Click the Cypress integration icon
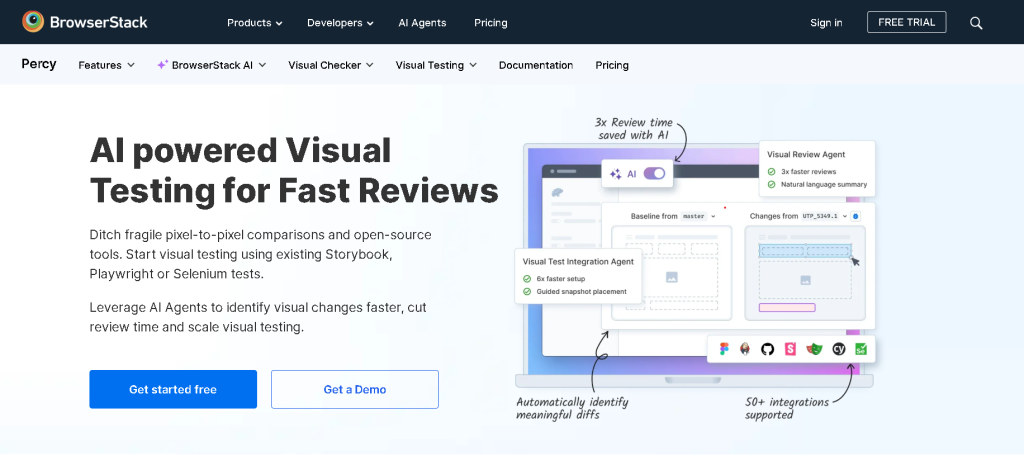 (x=839, y=349)
